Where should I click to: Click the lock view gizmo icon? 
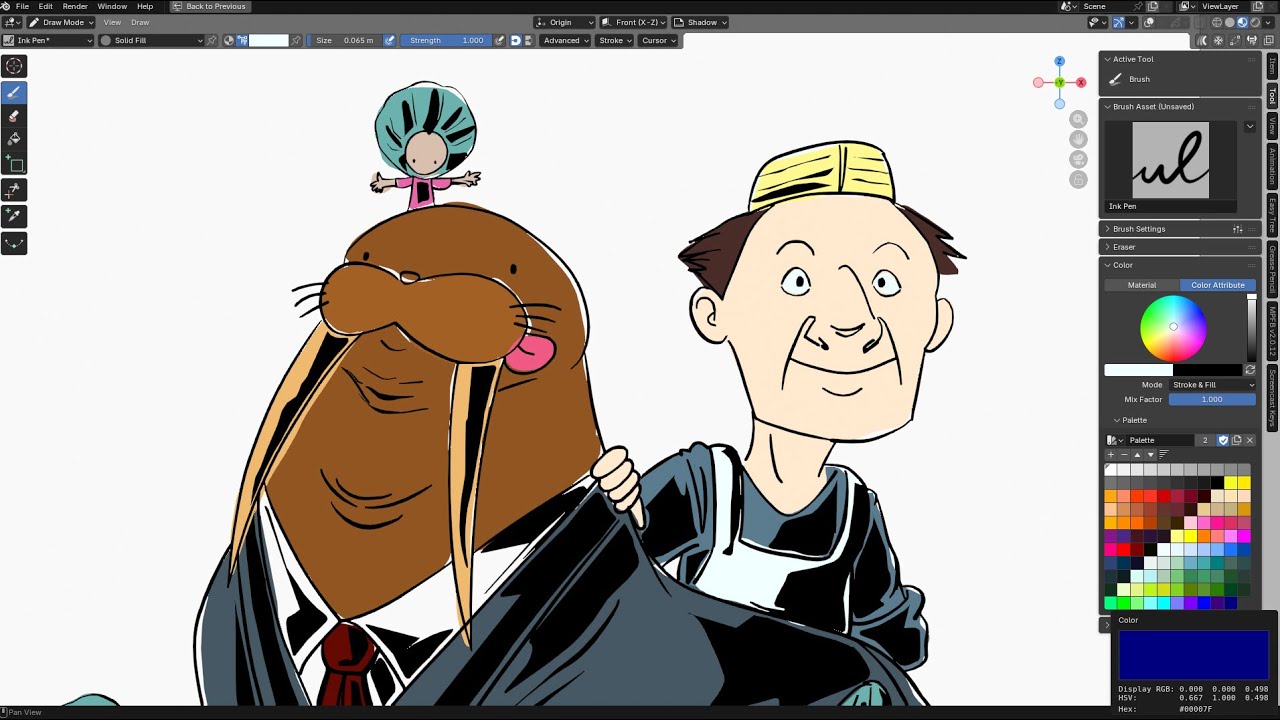click(x=1078, y=179)
